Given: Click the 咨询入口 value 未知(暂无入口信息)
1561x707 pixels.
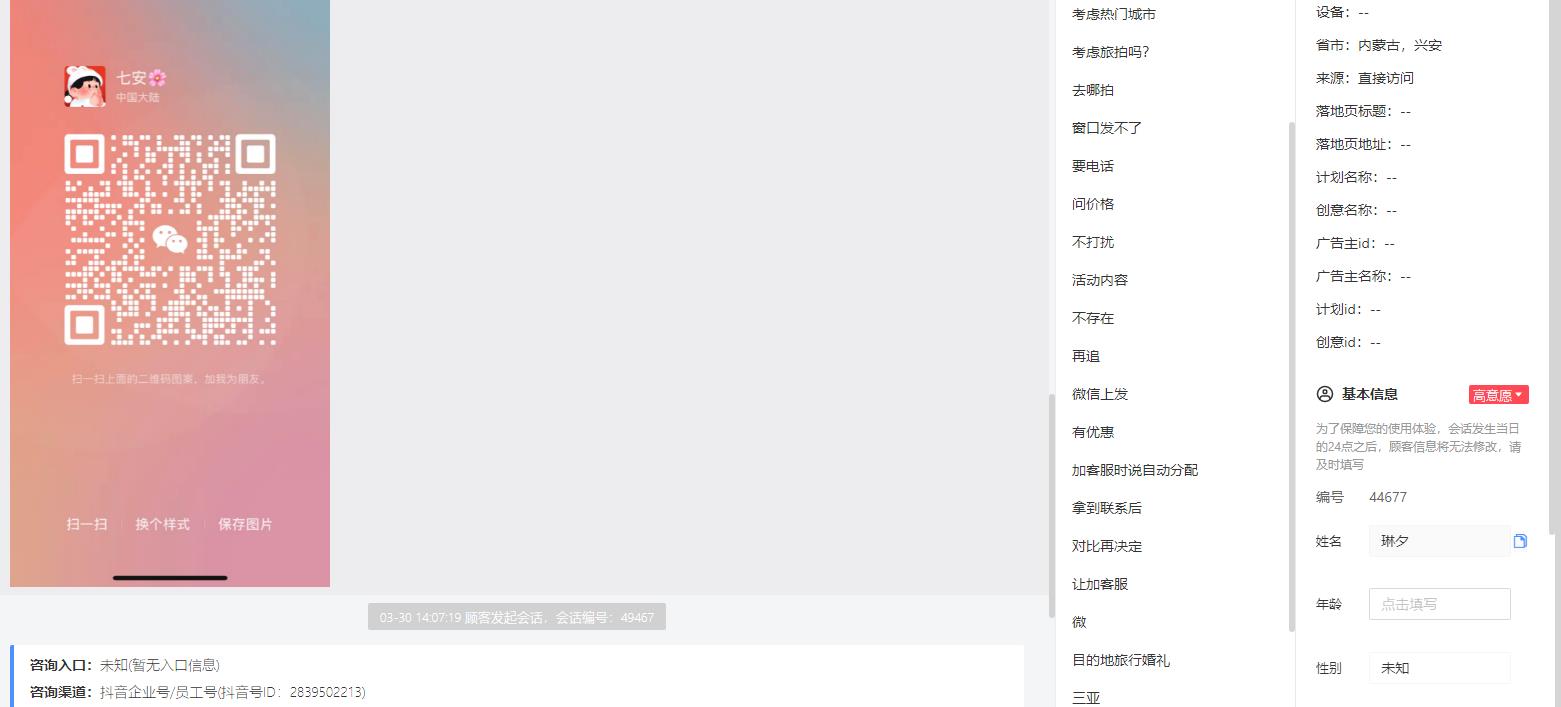Looking at the screenshot, I should 160,665.
